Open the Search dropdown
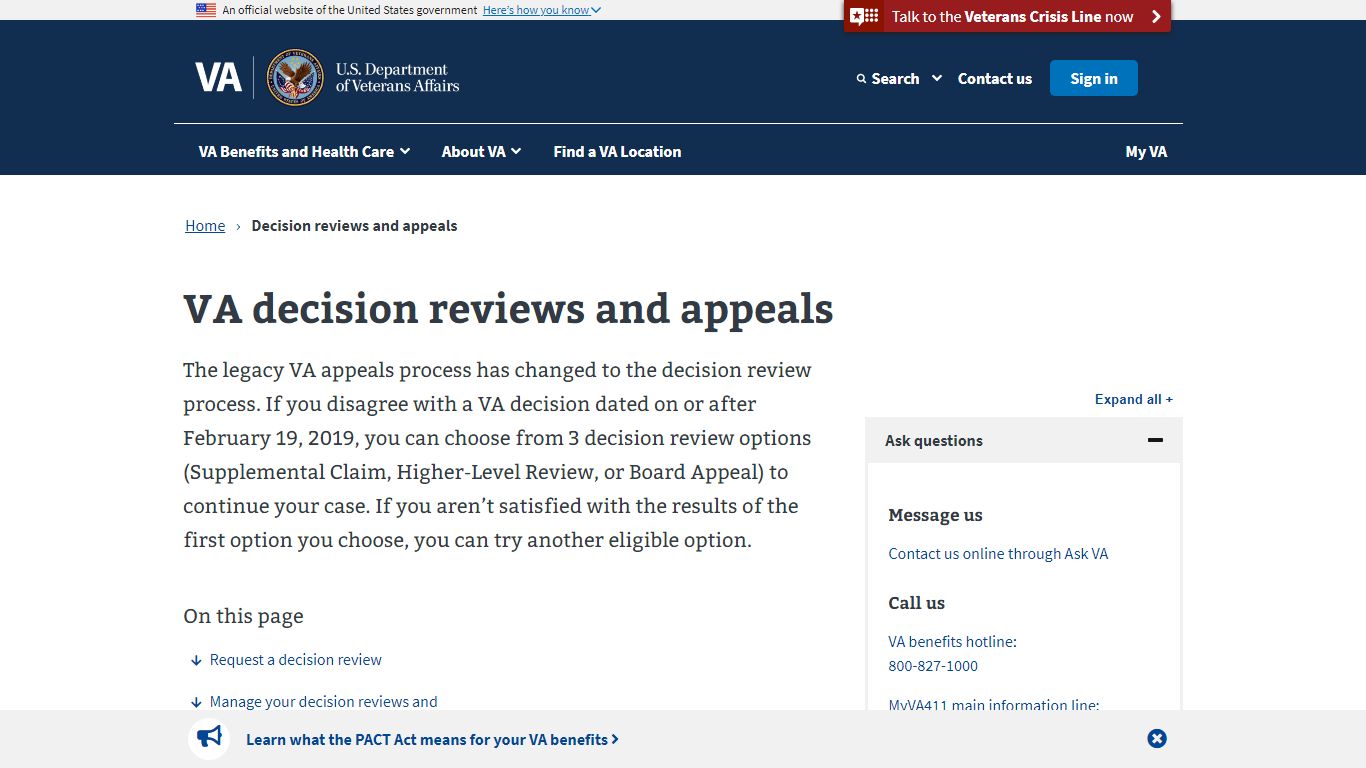The height and width of the screenshot is (768, 1366). point(899,78)
